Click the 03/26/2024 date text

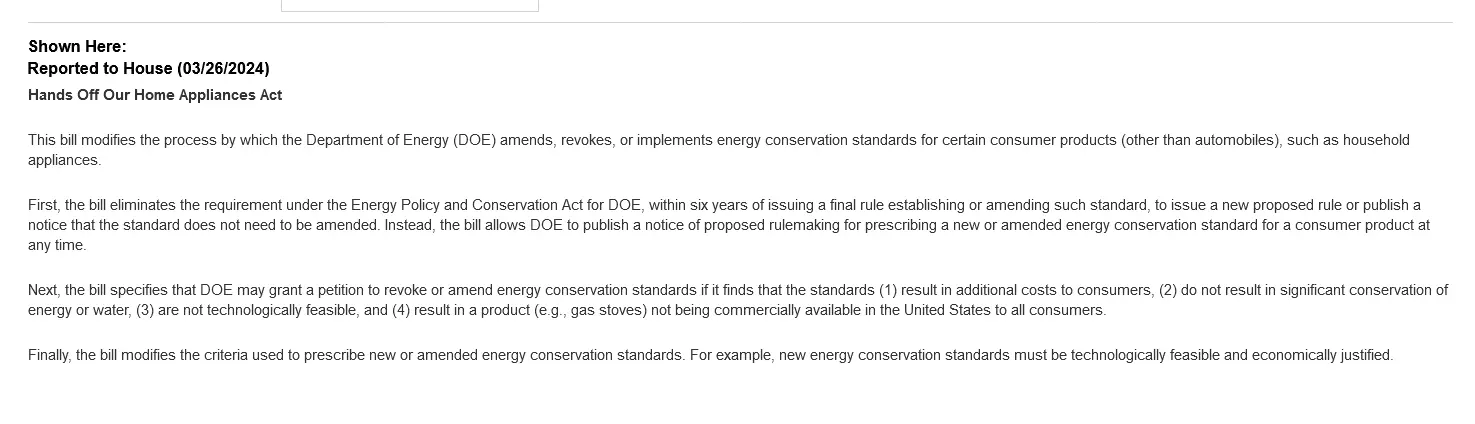pyautogui.click(x=223, y=68)
